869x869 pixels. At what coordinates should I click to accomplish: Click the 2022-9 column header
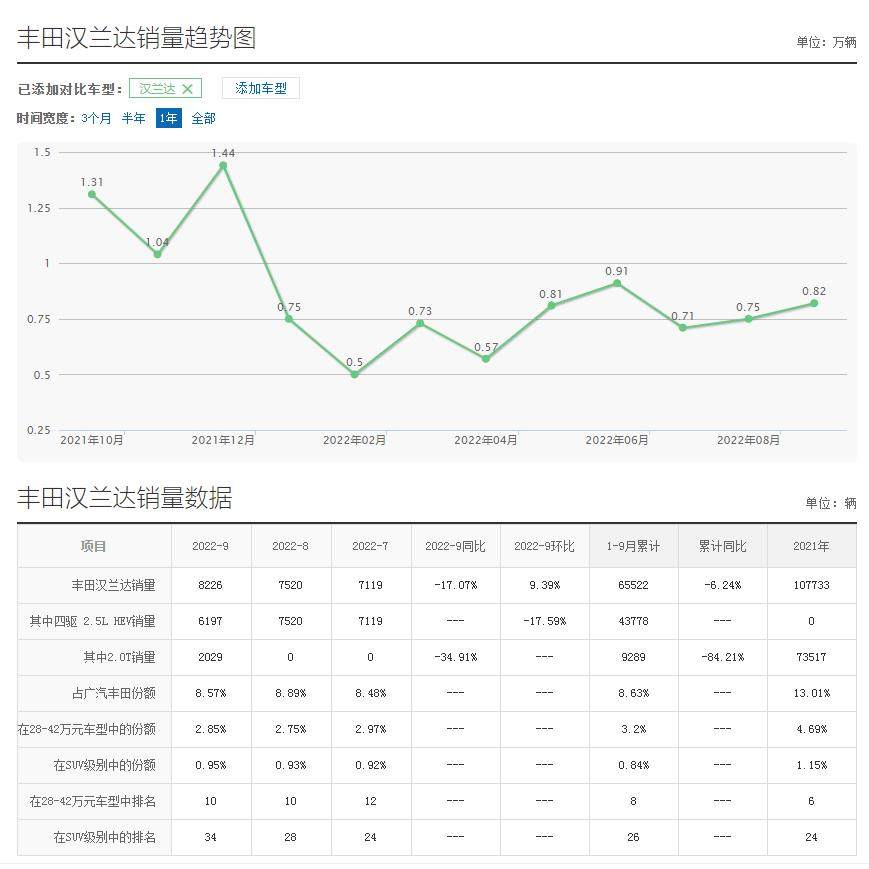pos(211,546)
